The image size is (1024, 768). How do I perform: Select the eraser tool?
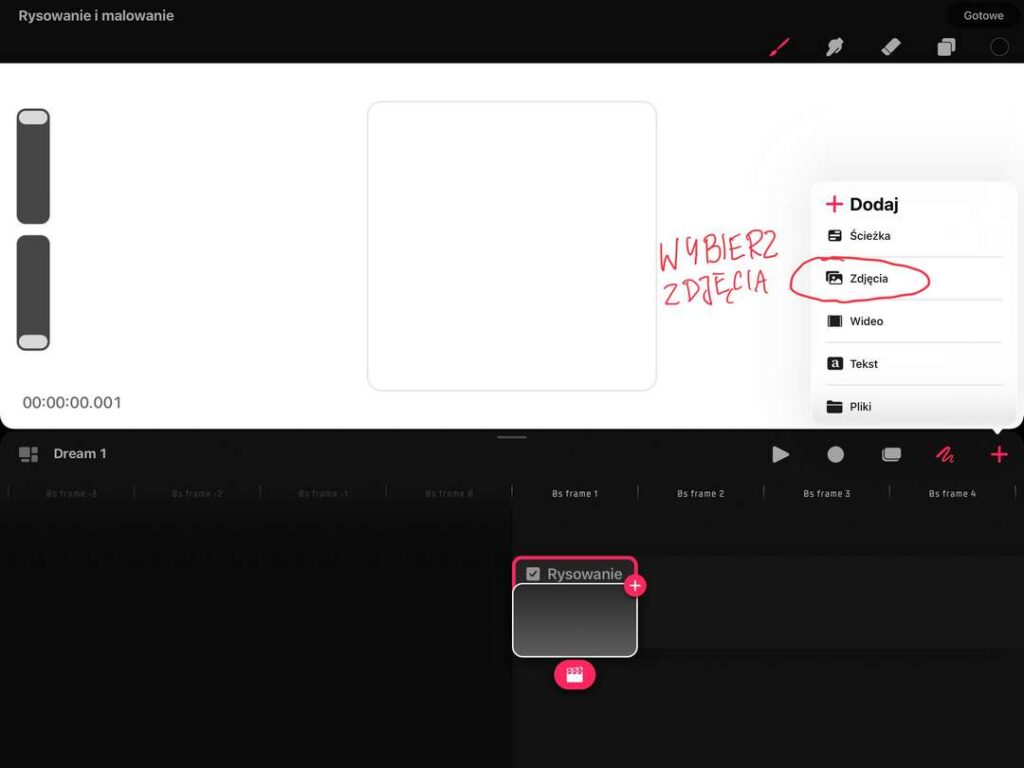[891, 47]
